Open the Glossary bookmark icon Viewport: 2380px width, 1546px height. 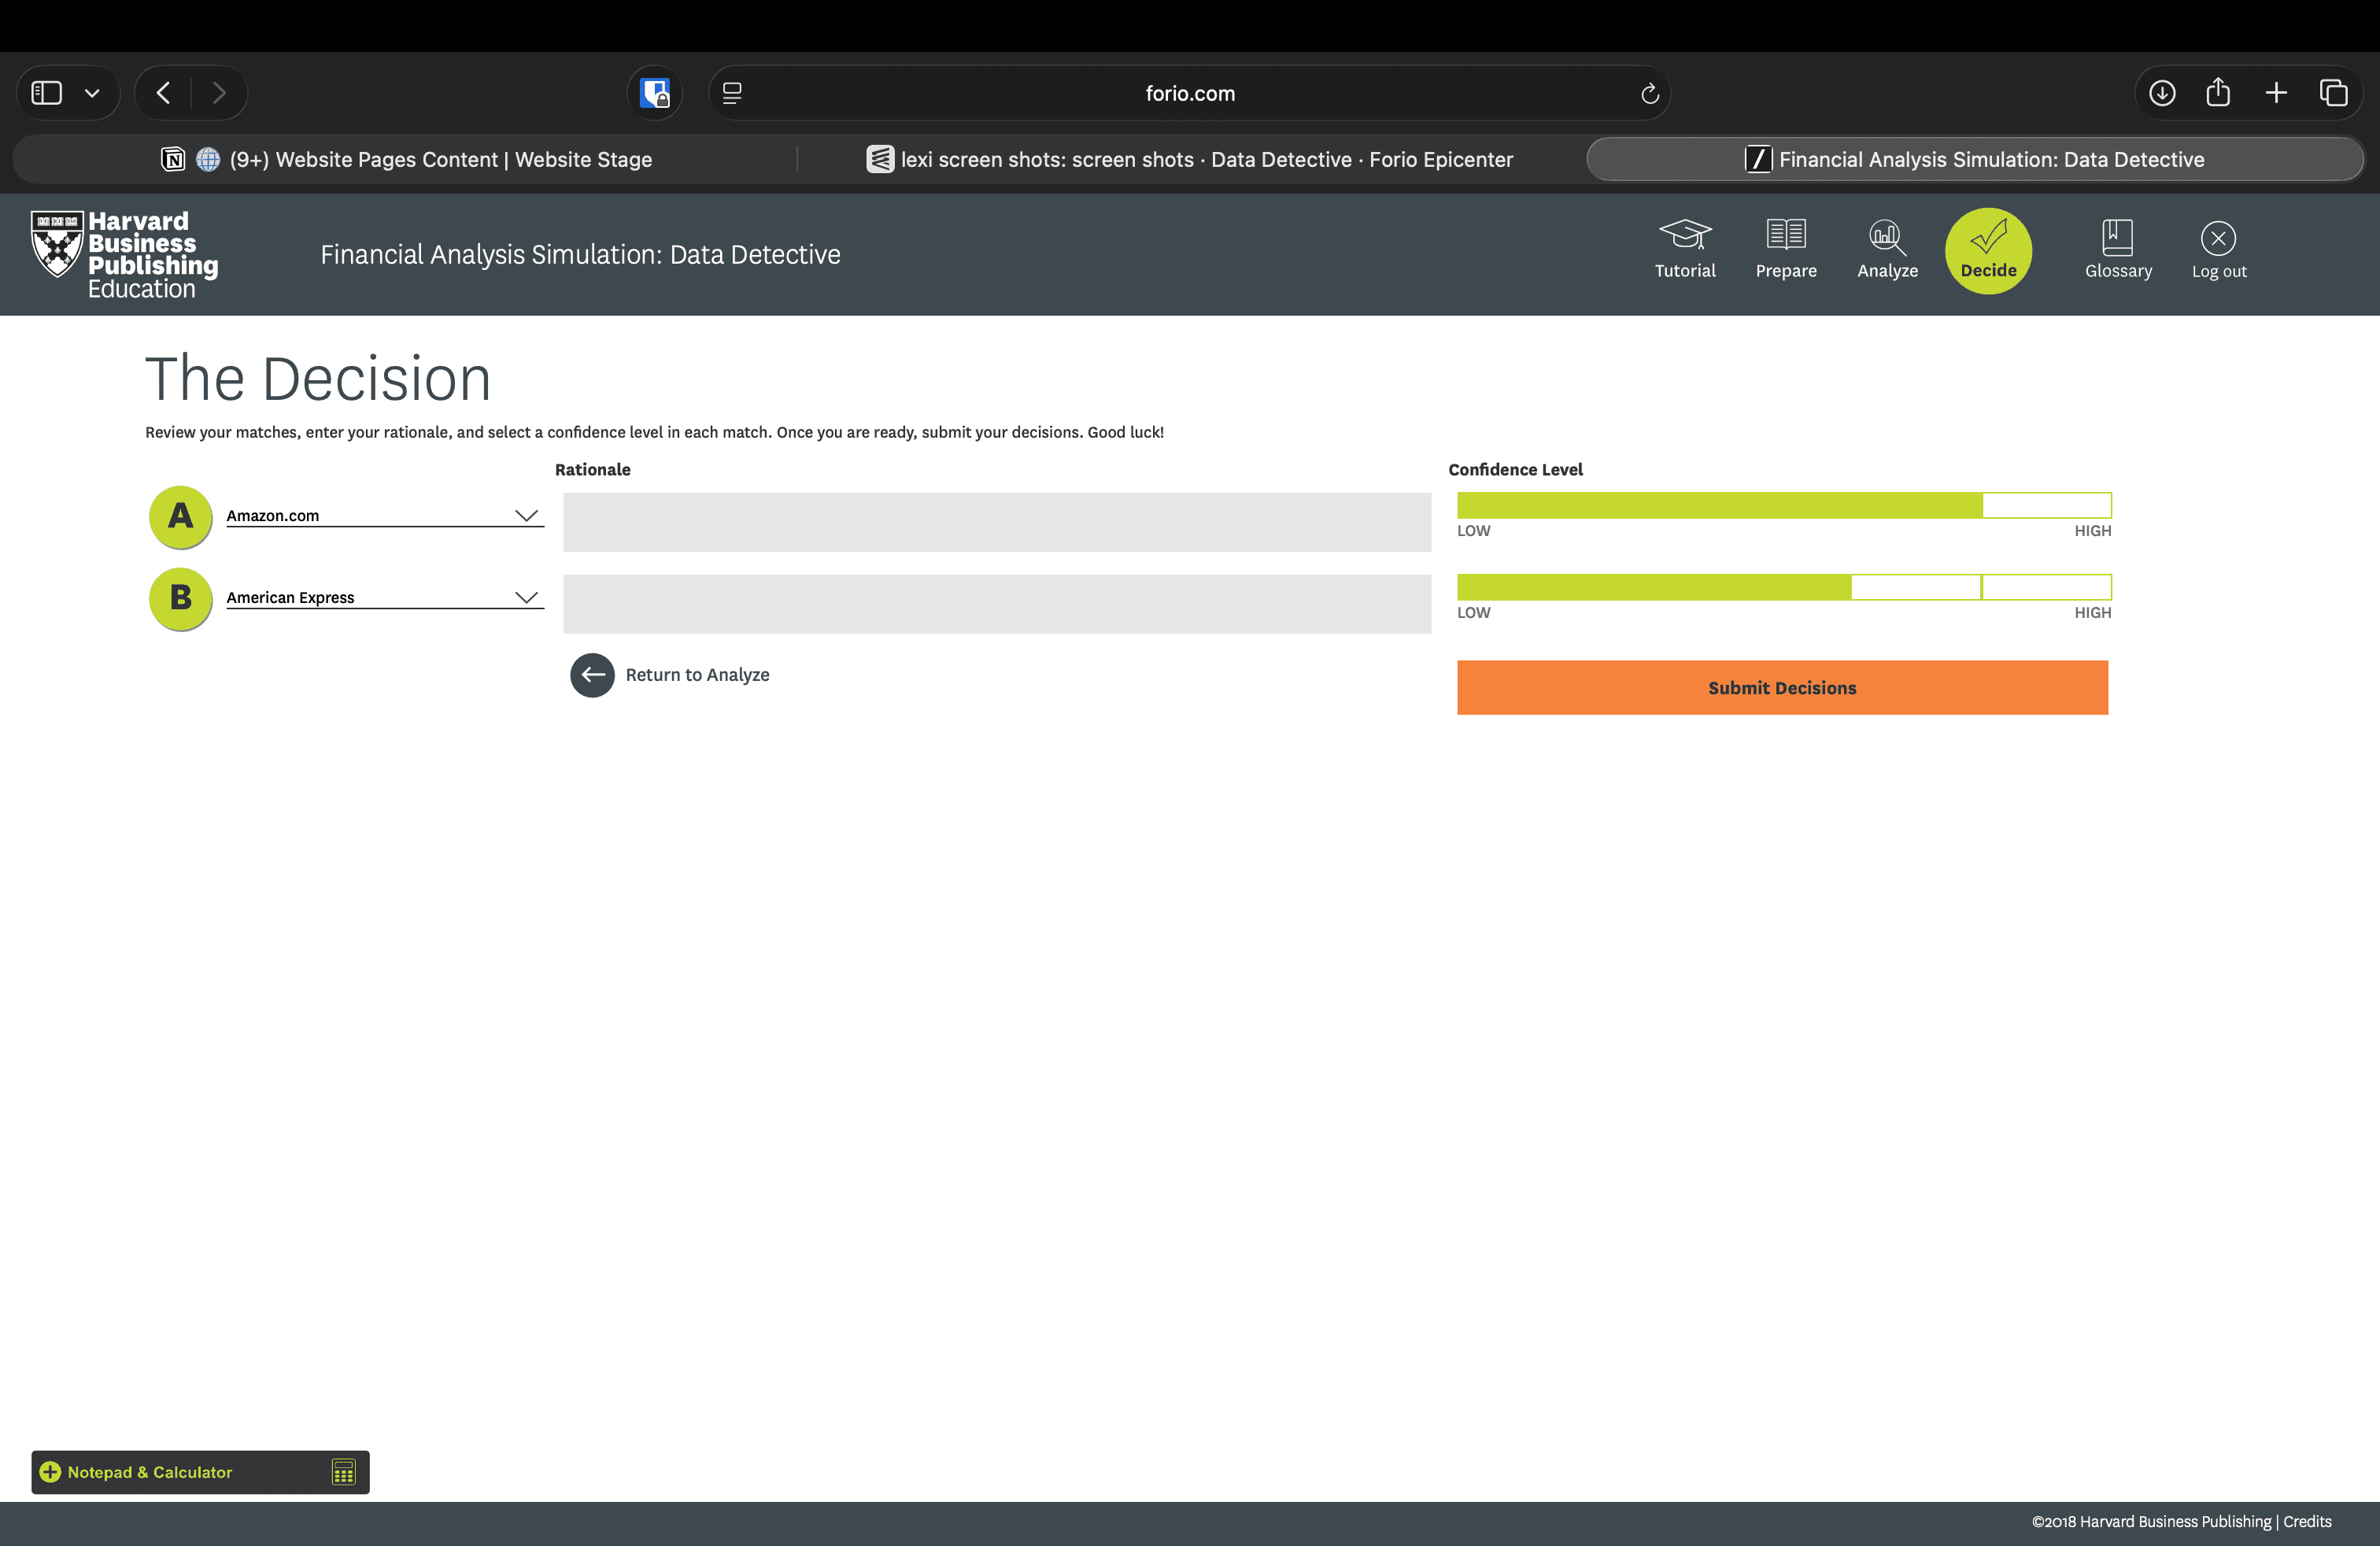click(x=2117, y=238)
